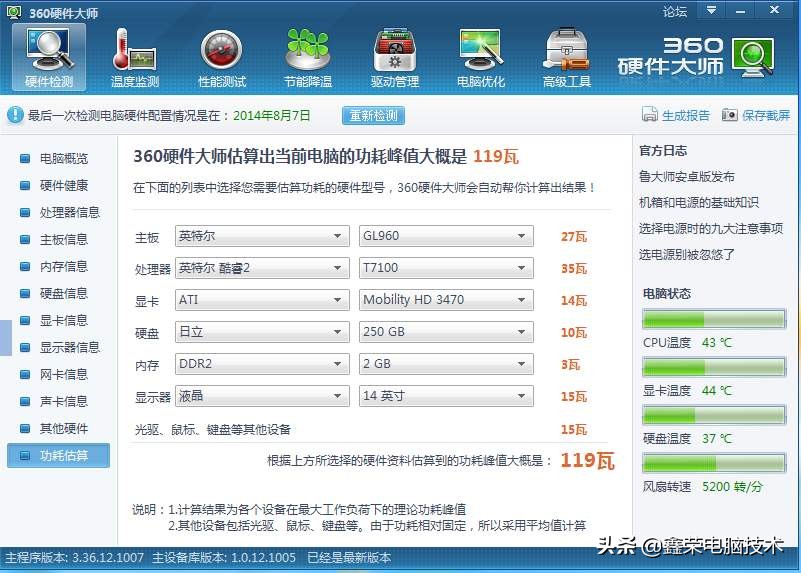Click the CPU温度 green progress bar
Viewport: 801px width, 573px height.
click(714, 319)
